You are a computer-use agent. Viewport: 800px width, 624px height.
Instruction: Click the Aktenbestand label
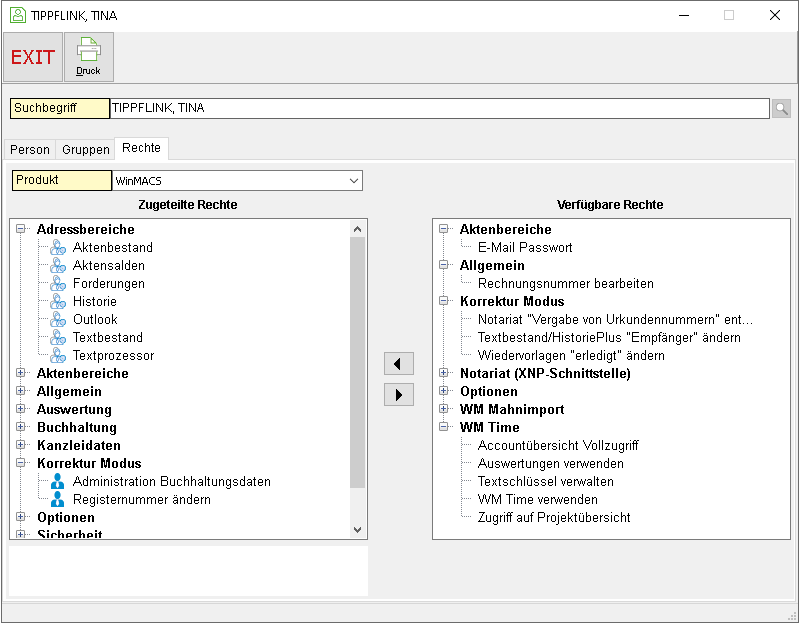(x=112, y=247)
